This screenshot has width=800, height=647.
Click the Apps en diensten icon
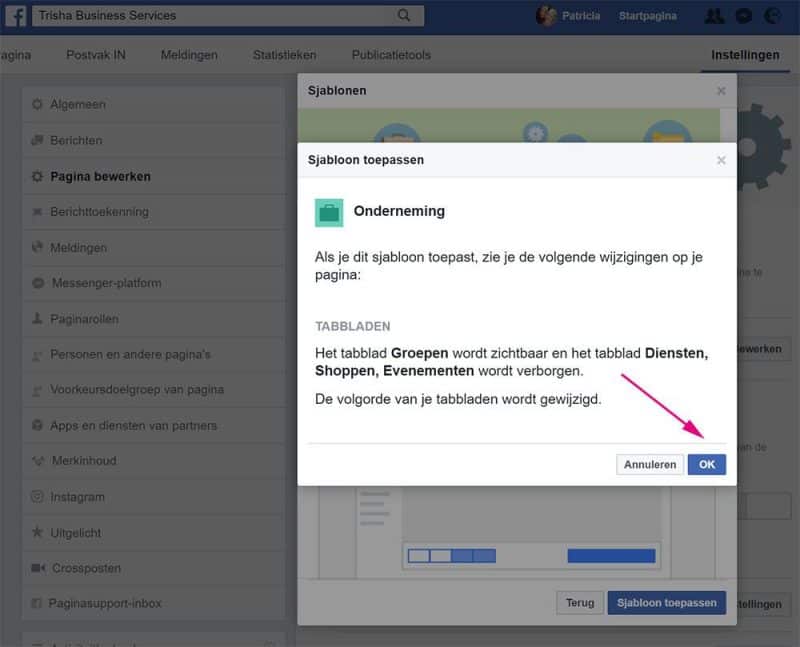(37, 425)
